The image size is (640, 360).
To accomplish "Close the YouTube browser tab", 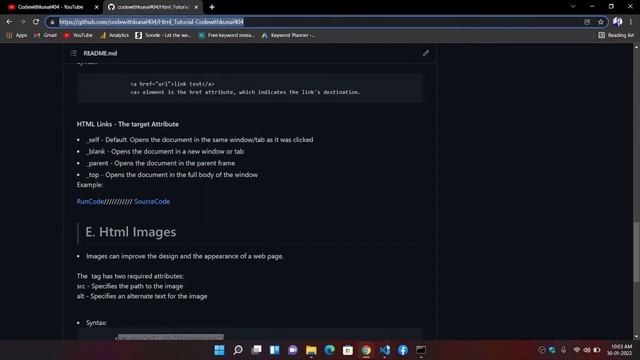I will [96, 7].
